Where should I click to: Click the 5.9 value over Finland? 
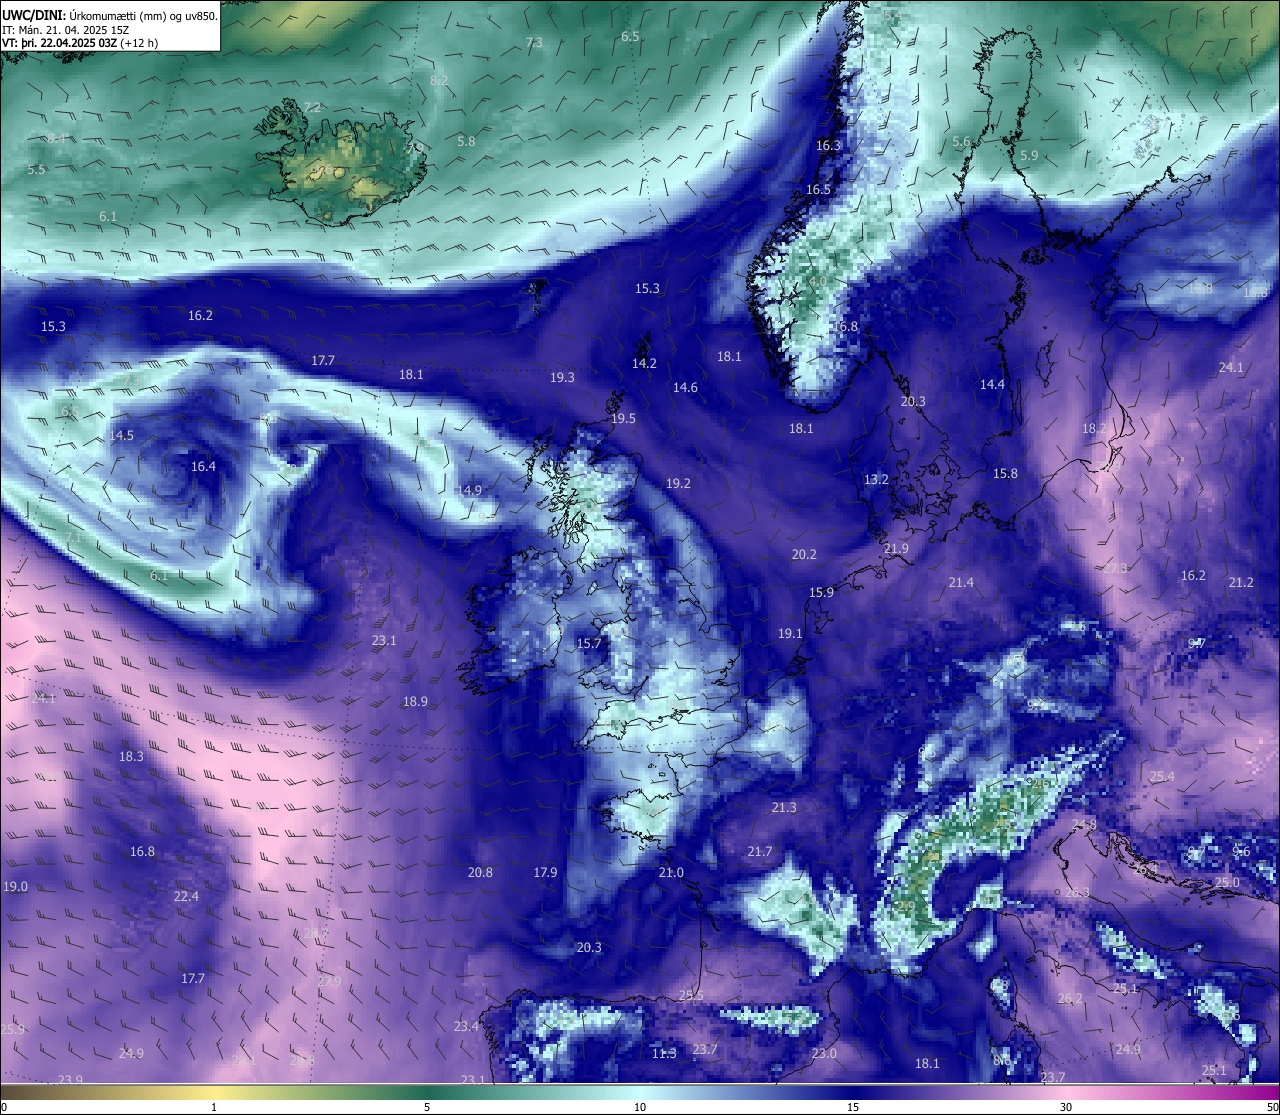1029,155
